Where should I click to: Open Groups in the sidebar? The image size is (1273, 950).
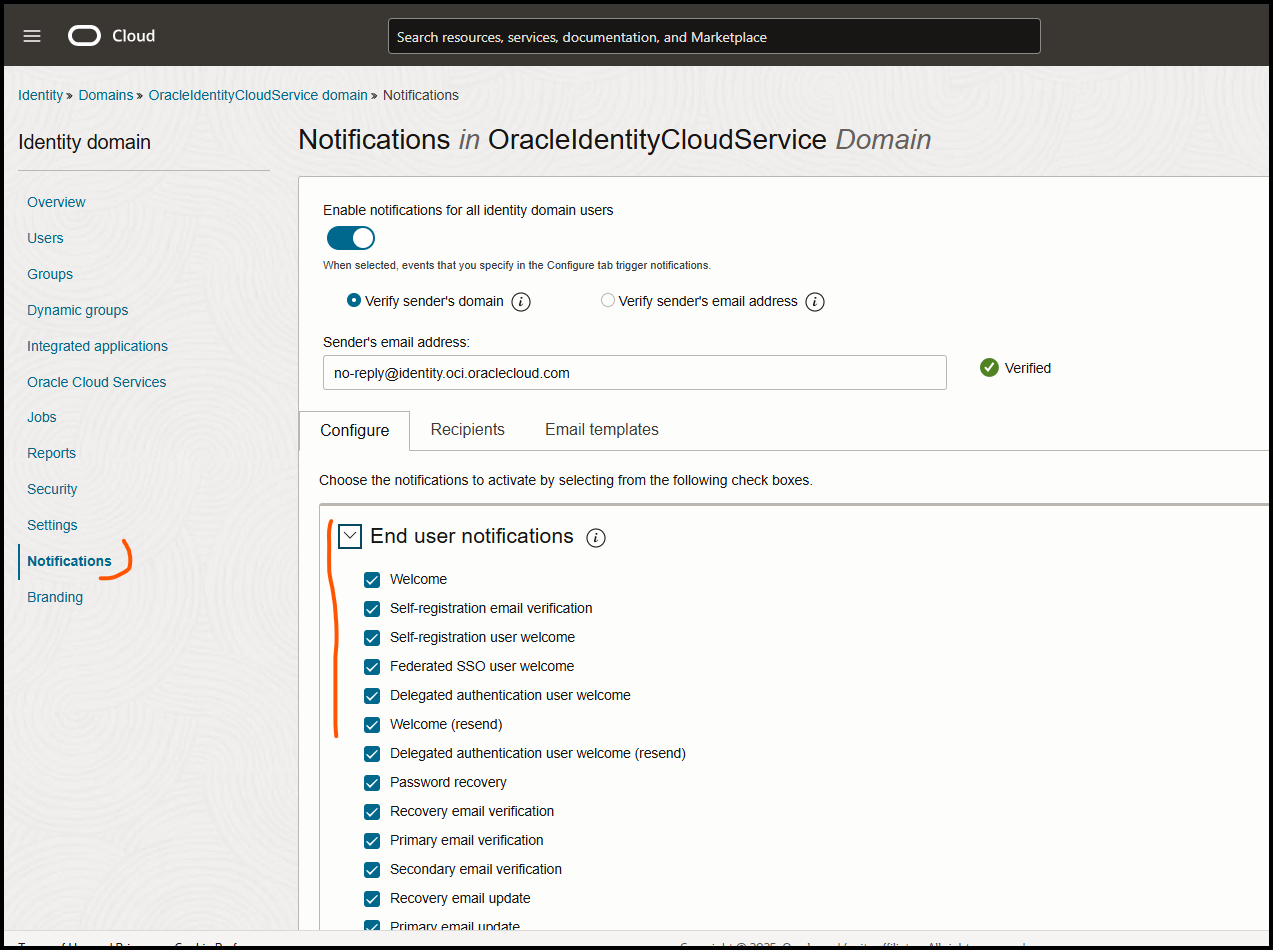[50, 274]
